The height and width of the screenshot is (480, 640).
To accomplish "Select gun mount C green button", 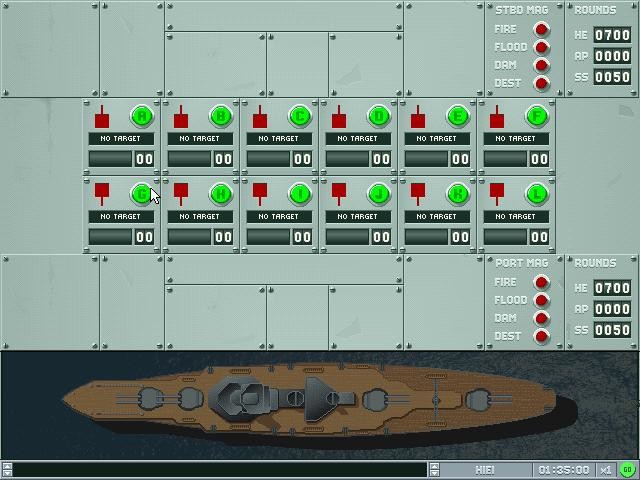I will coord(300,116).
